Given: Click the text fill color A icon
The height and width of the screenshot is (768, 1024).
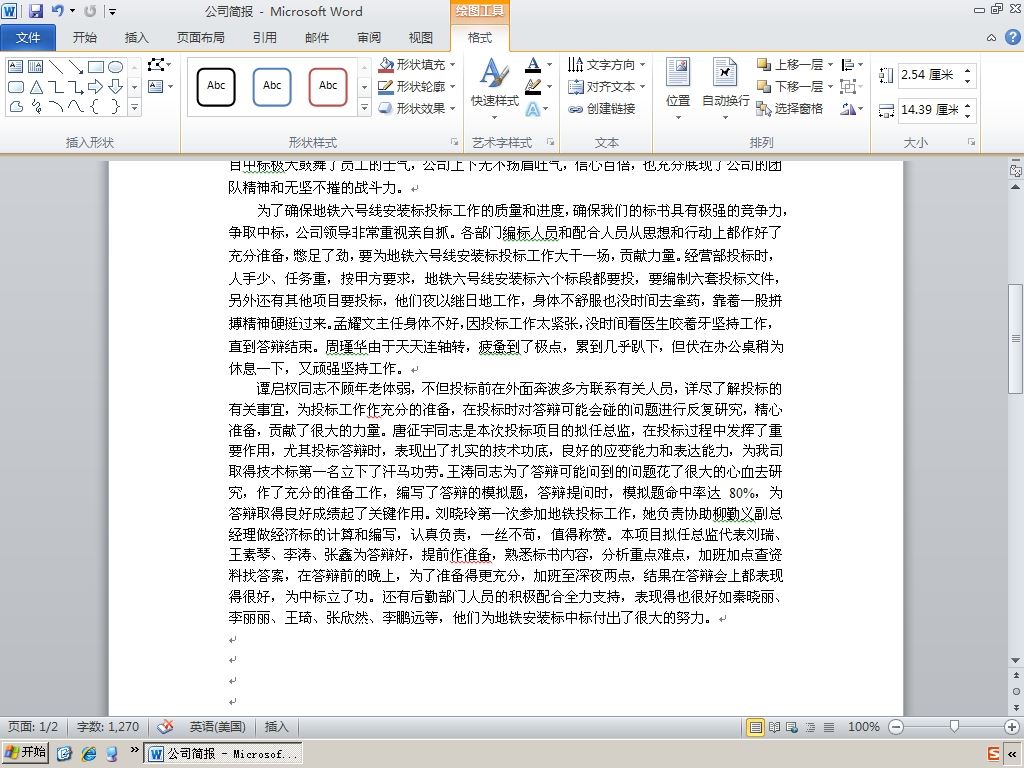Looking at the screenshot, I should click(533, 65).
